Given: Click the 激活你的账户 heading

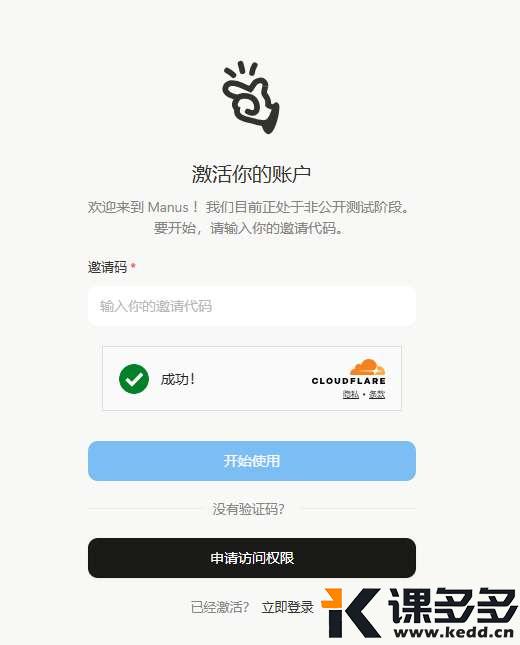Looking at the screenshot, I should tap(251, 174).
